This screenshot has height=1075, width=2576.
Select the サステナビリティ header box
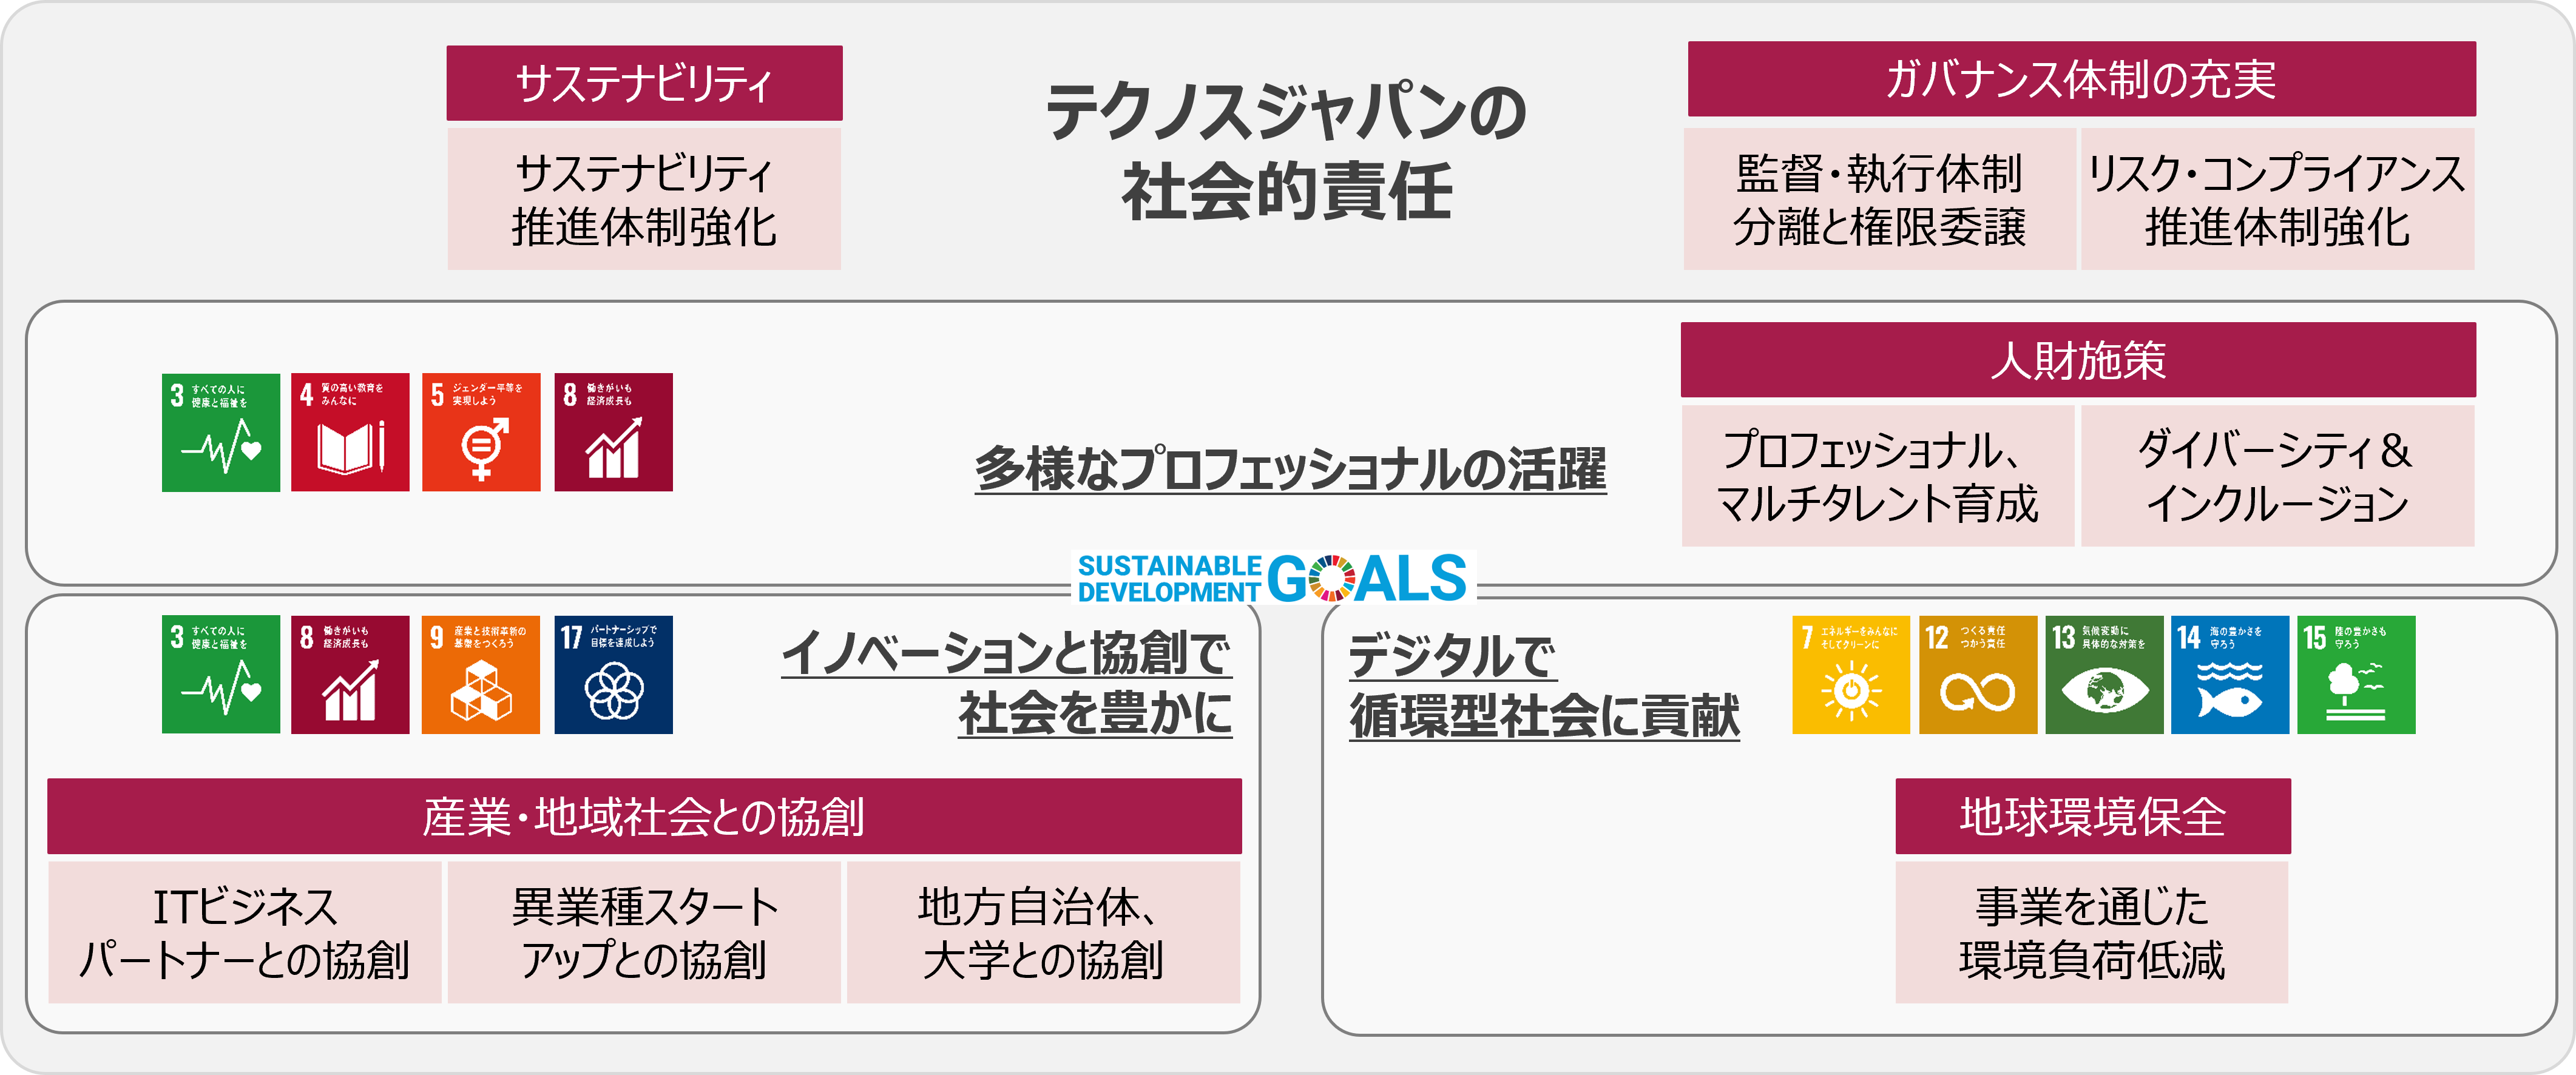(x=644, y=83)
